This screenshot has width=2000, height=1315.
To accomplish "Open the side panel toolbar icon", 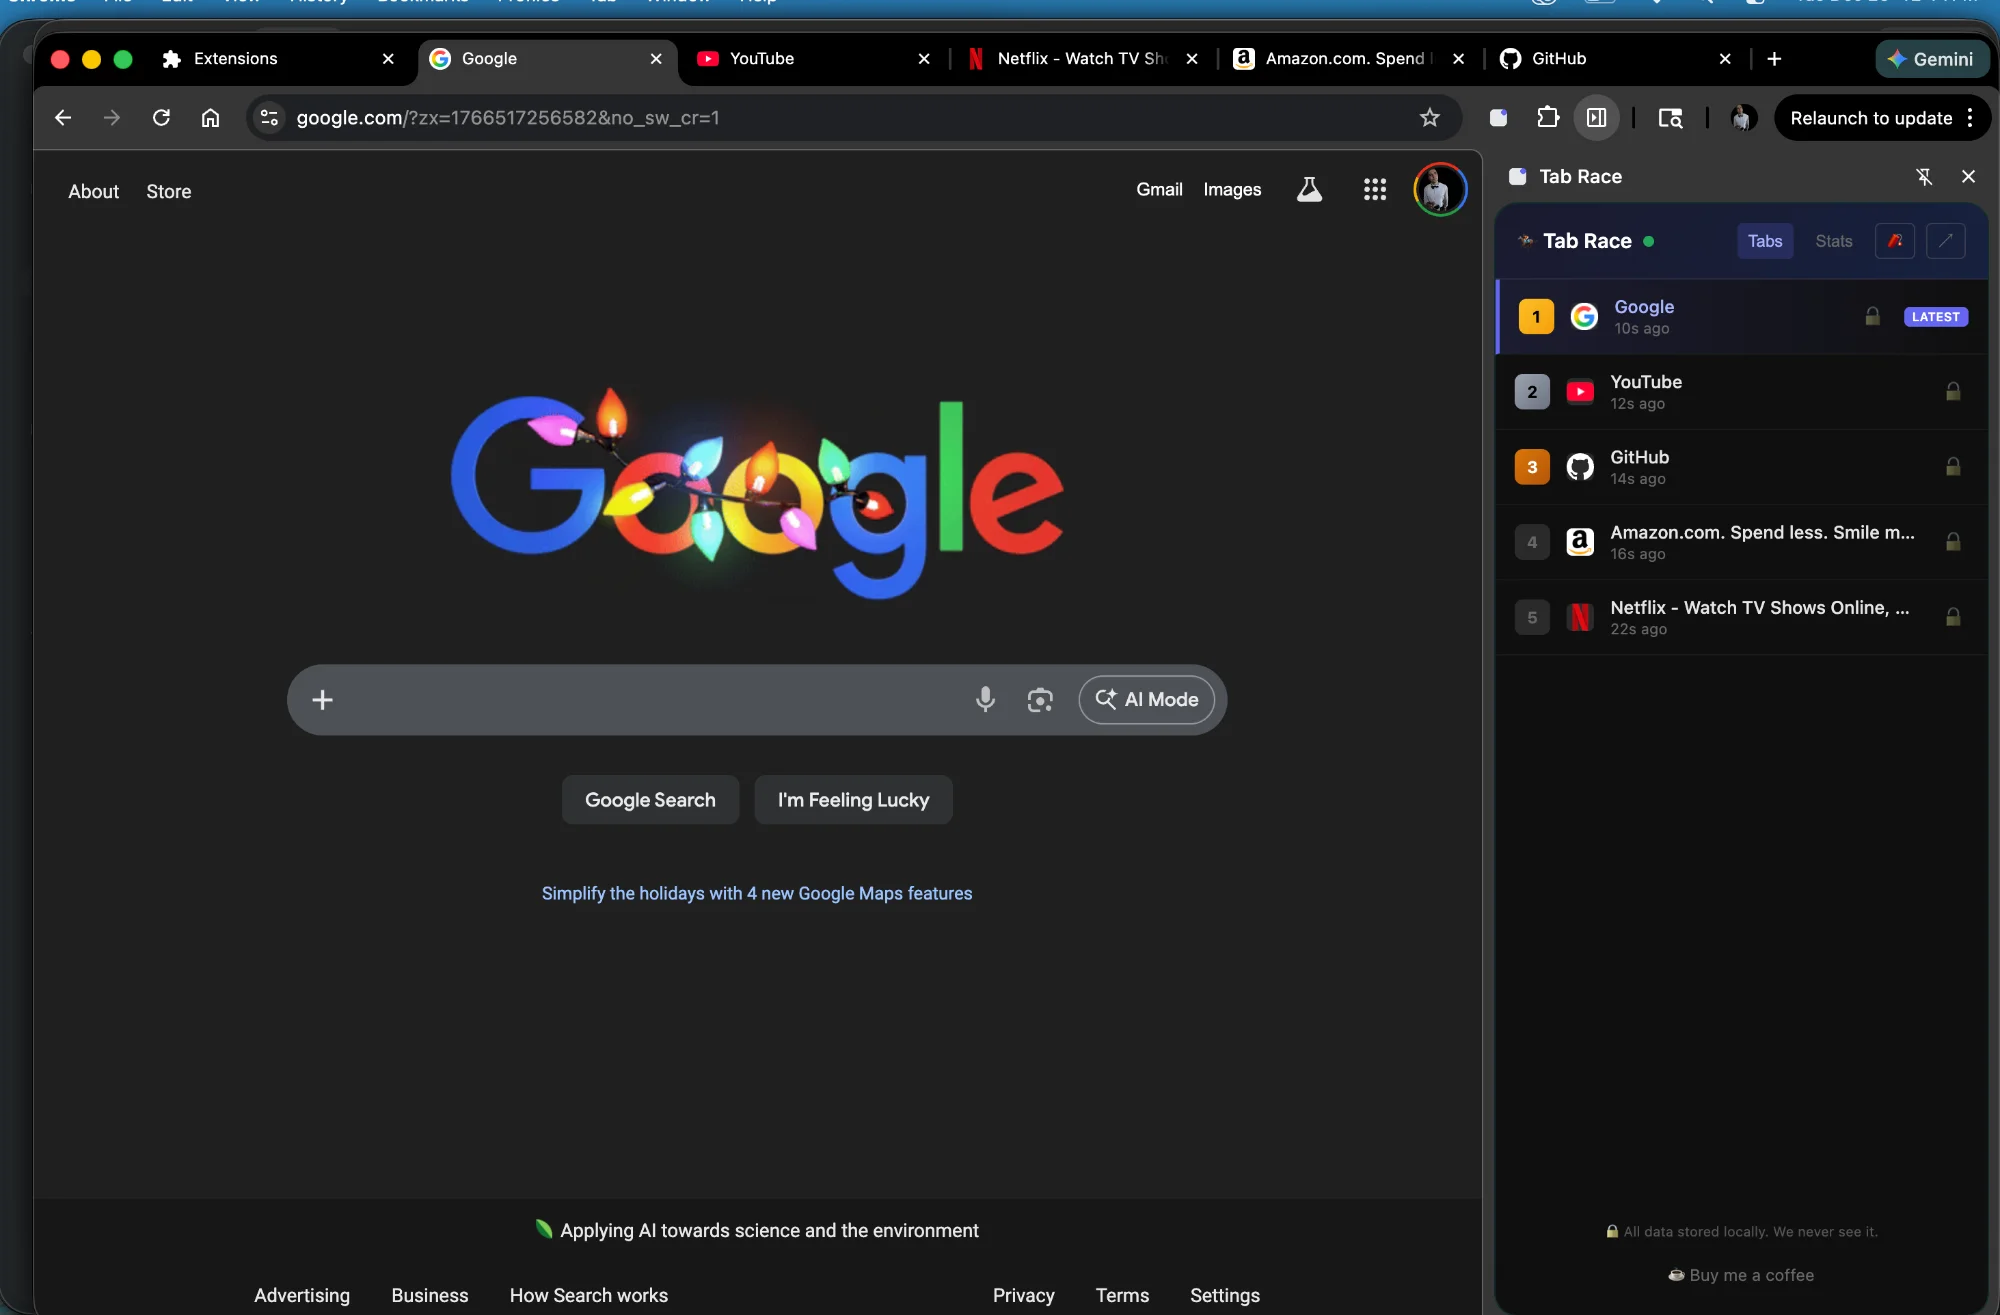I will click(1596, 117).
